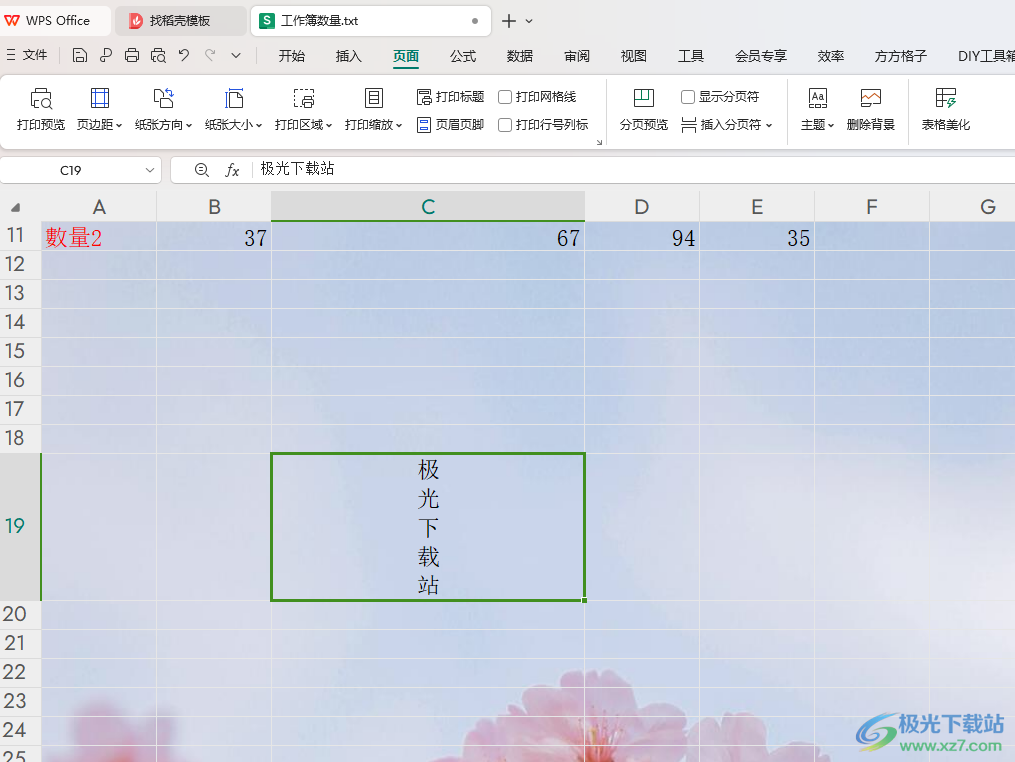Click the paper size (纸张大小) icon

click(x=233, y=98)
